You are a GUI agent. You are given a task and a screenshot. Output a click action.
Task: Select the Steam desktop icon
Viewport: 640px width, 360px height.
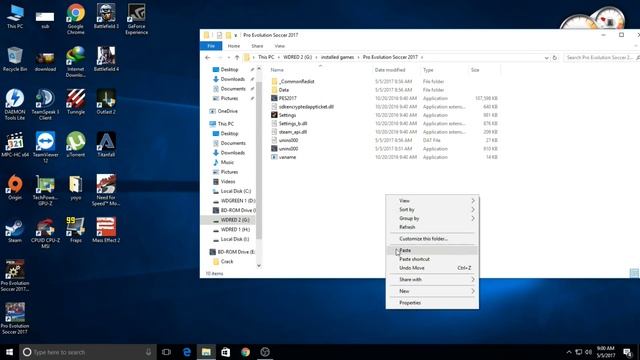tap(15, 231)
